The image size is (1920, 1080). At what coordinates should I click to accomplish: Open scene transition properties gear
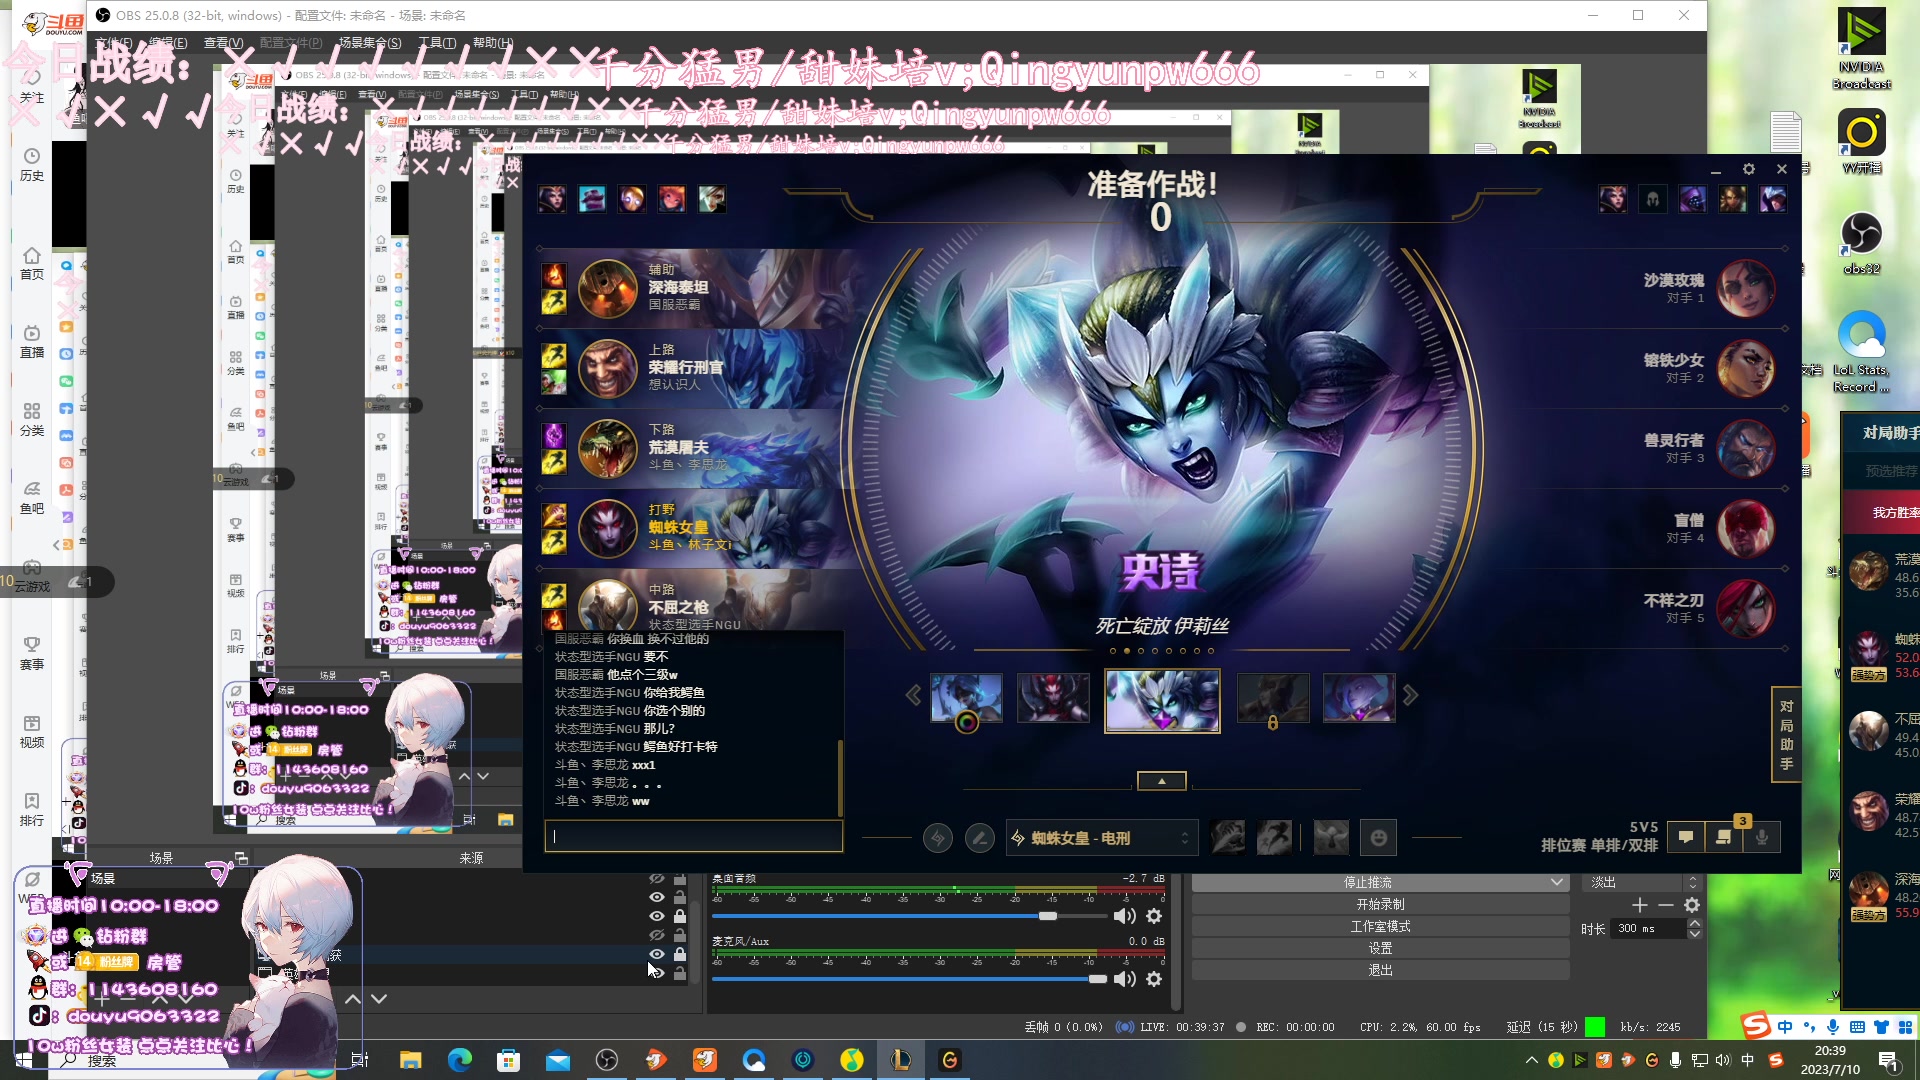[1692, 905]
